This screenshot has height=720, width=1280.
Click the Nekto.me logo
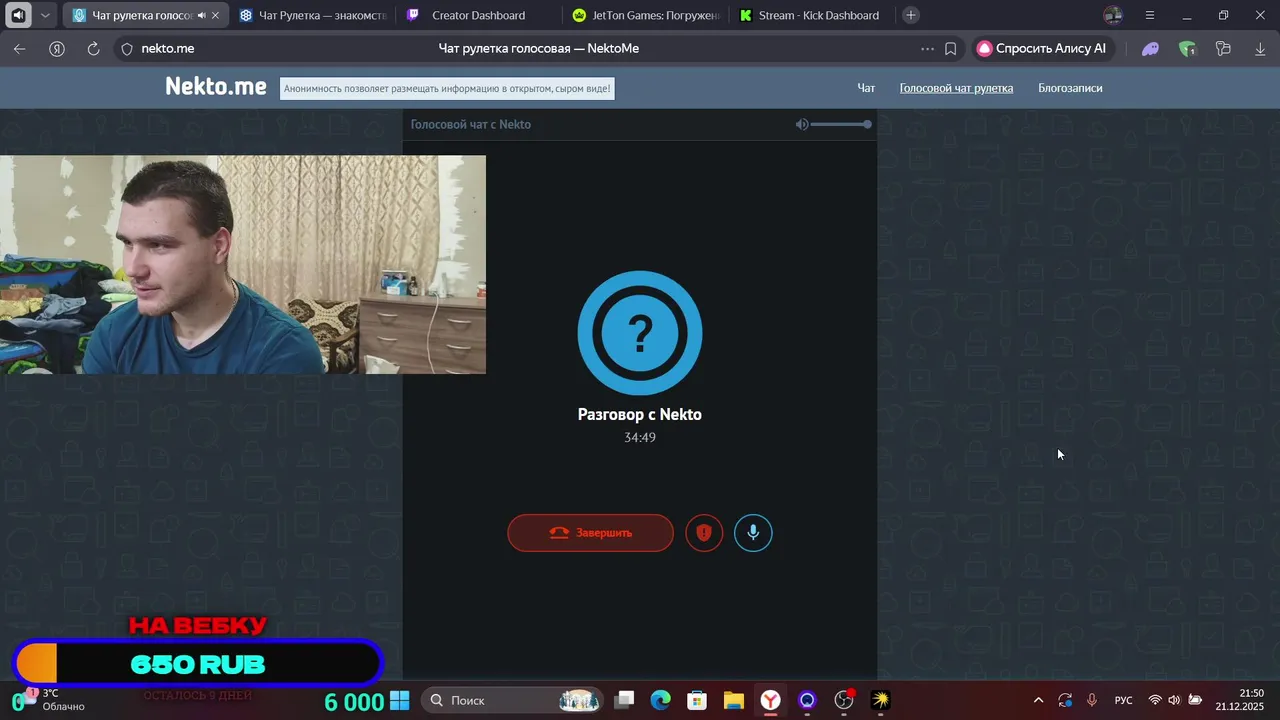point(216,87)
